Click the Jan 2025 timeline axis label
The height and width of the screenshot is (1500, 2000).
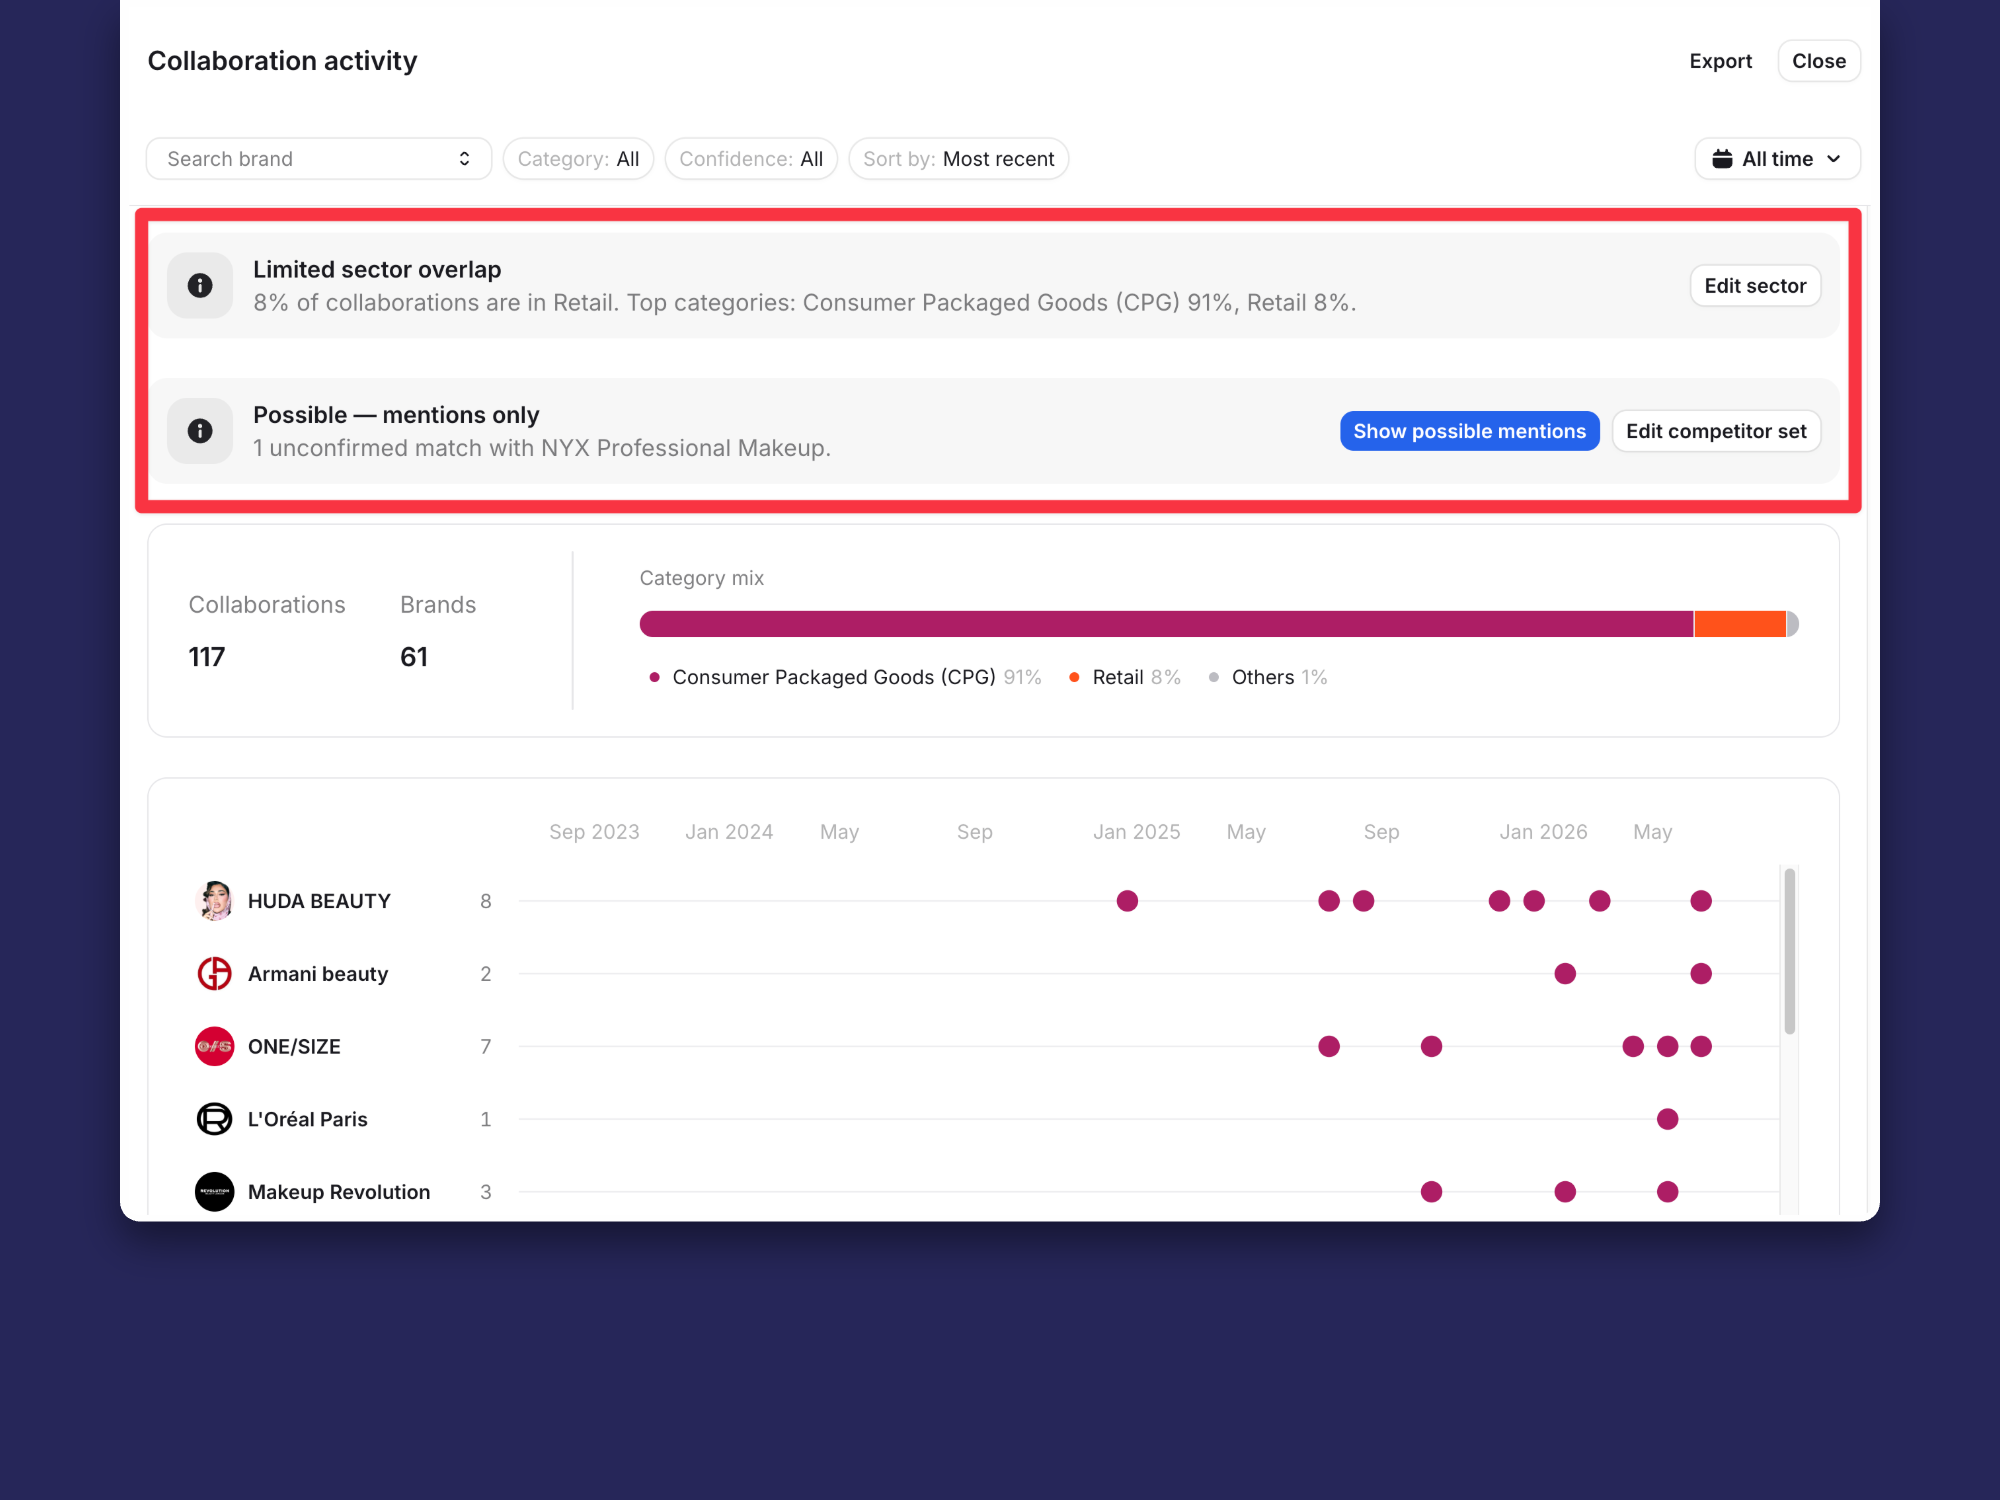point(1136,832)
